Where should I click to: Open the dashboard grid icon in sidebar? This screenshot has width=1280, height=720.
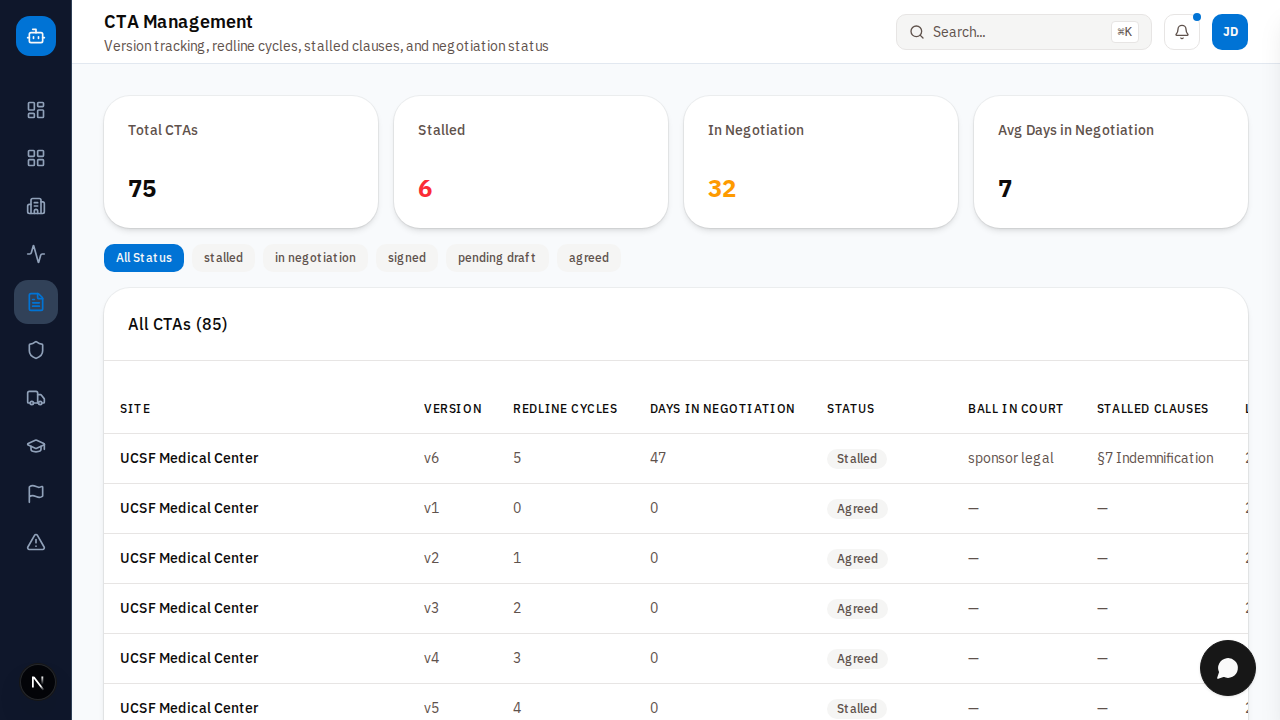[x=36, y=110]
